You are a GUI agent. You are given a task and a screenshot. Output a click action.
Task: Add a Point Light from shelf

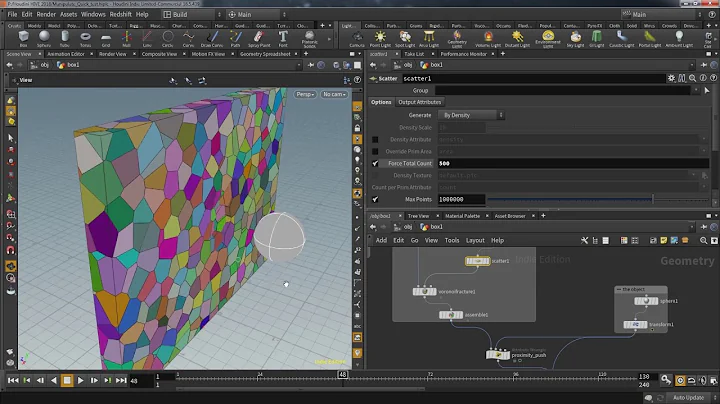380,39
